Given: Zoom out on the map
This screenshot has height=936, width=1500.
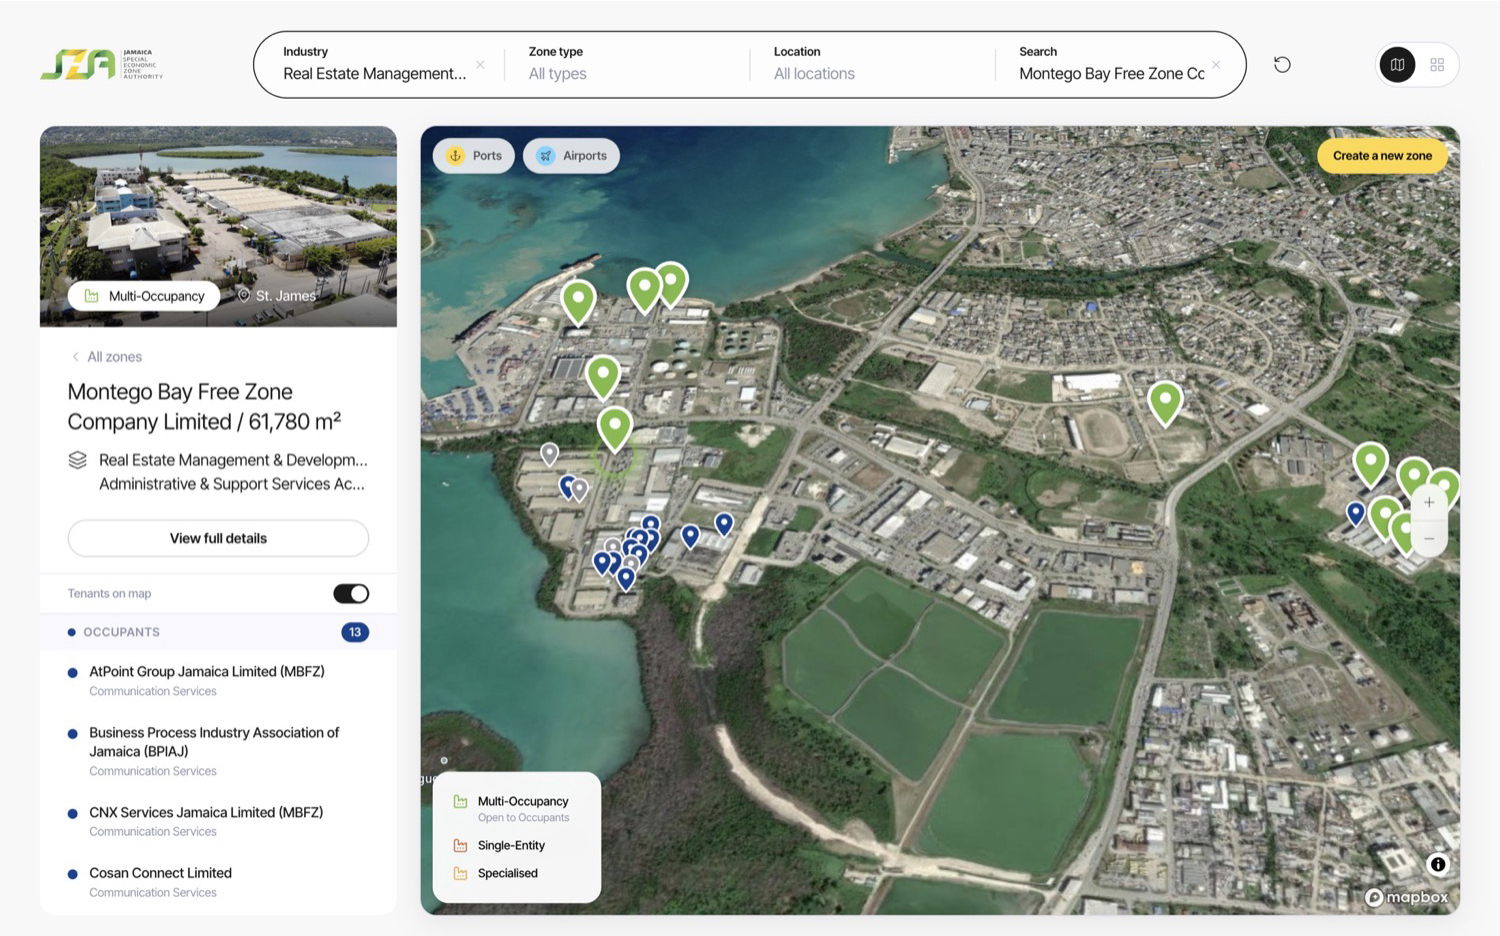Looking at the screenshot, I should [1429, 539].
